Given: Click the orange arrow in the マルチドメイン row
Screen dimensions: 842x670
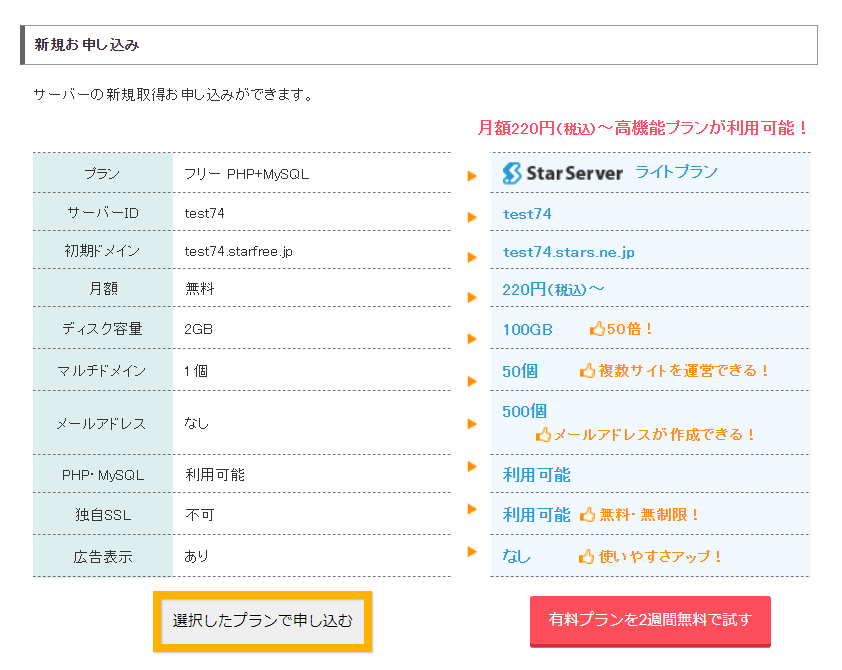Looking at the screenshot, I should [472, 381].
